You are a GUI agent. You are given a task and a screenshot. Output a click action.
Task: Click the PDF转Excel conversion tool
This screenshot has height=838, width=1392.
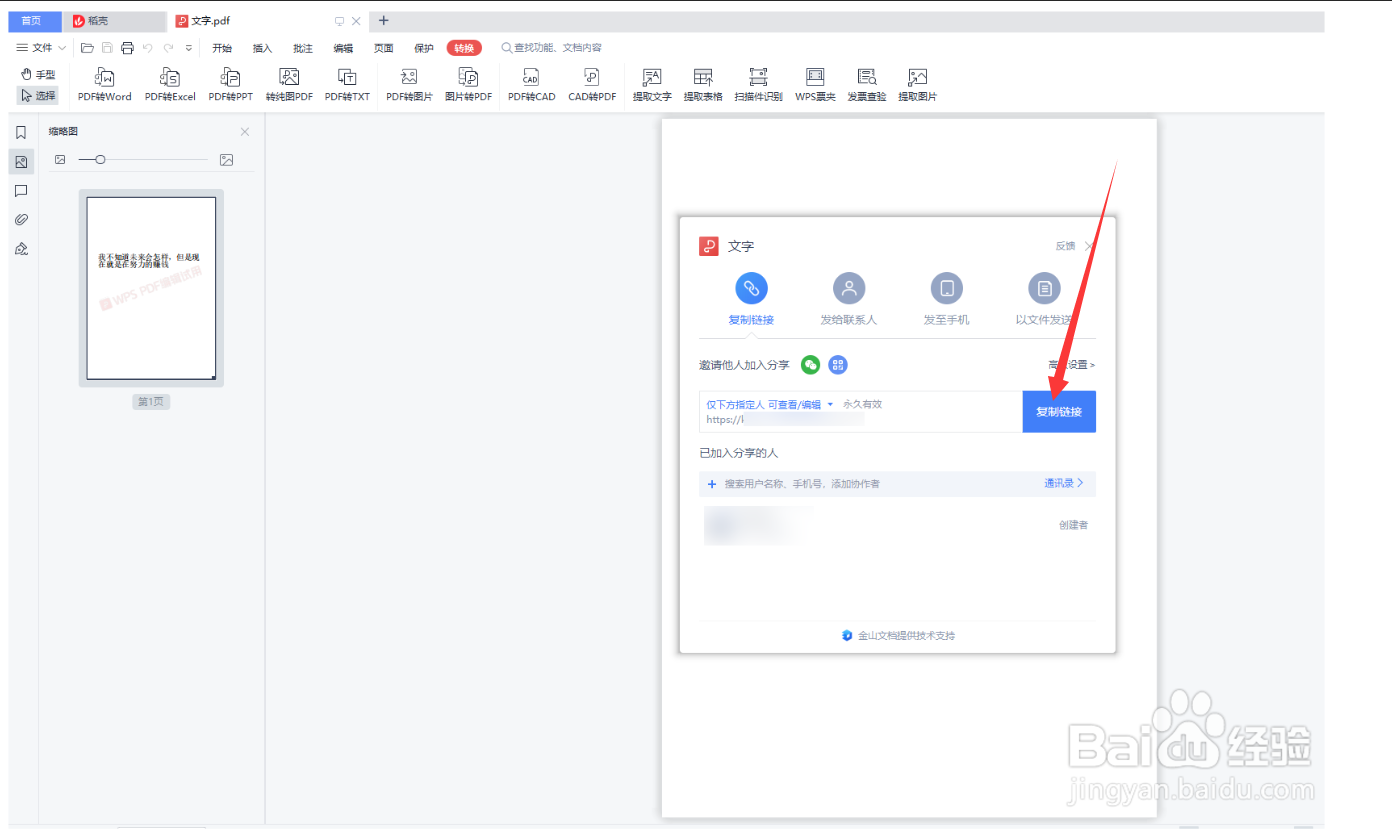170,85
